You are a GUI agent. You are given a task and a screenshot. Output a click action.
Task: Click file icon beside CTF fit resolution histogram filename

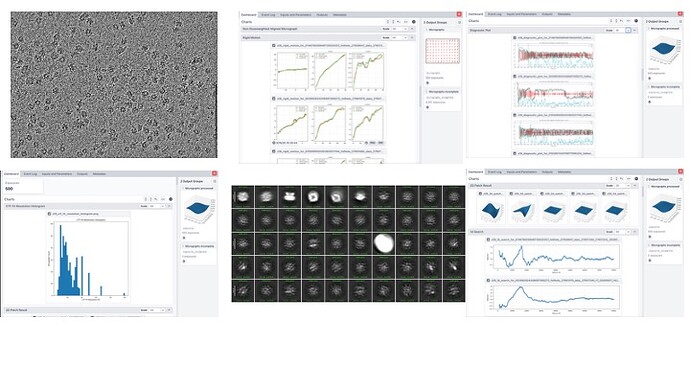[x=49, y=214]
